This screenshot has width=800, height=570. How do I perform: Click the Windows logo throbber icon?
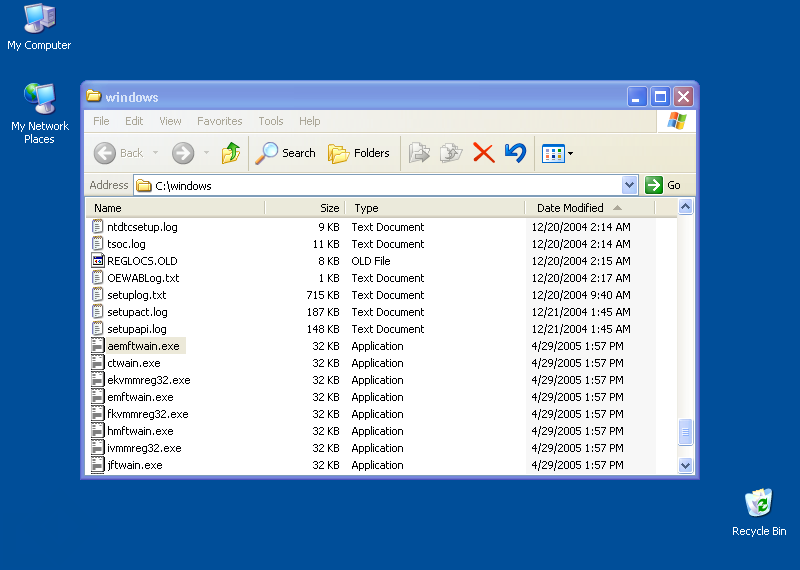[677, 121]
